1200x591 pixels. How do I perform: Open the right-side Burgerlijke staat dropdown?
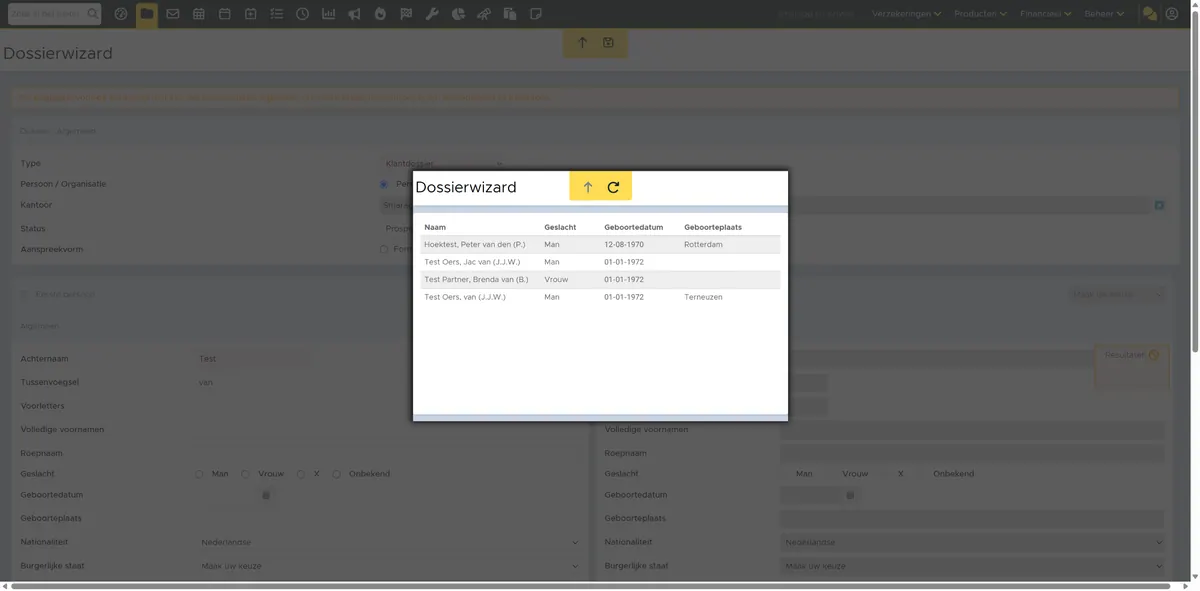click(x=973, y=566)
